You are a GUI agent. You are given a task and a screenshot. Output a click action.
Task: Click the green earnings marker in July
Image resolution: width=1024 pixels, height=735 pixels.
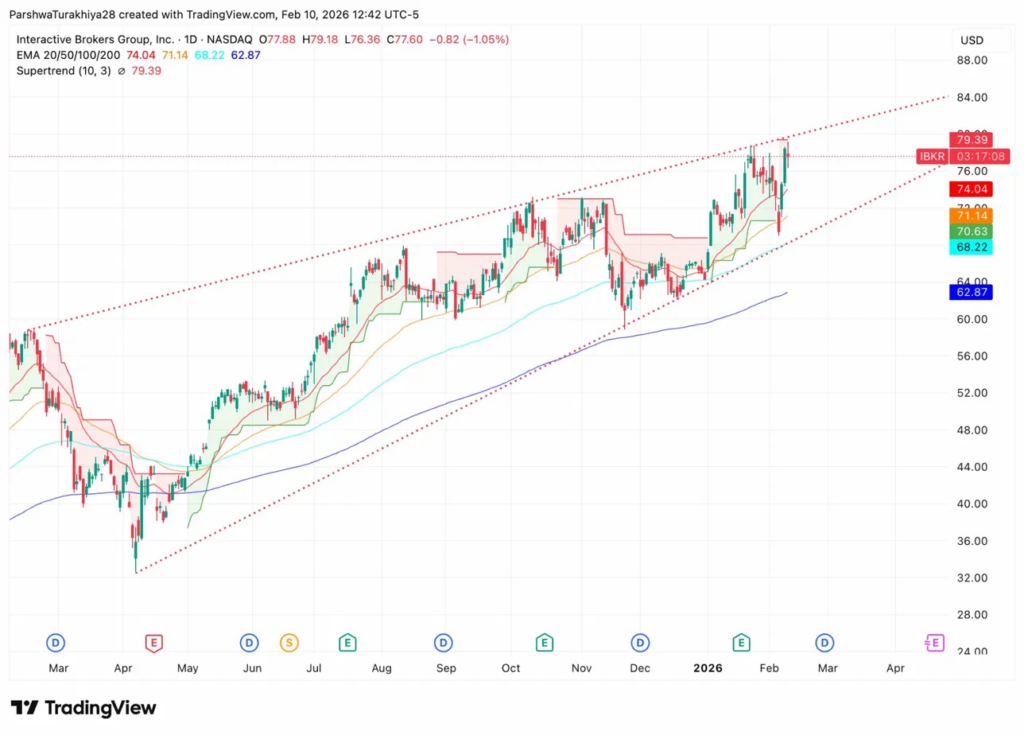pos(347,642)
